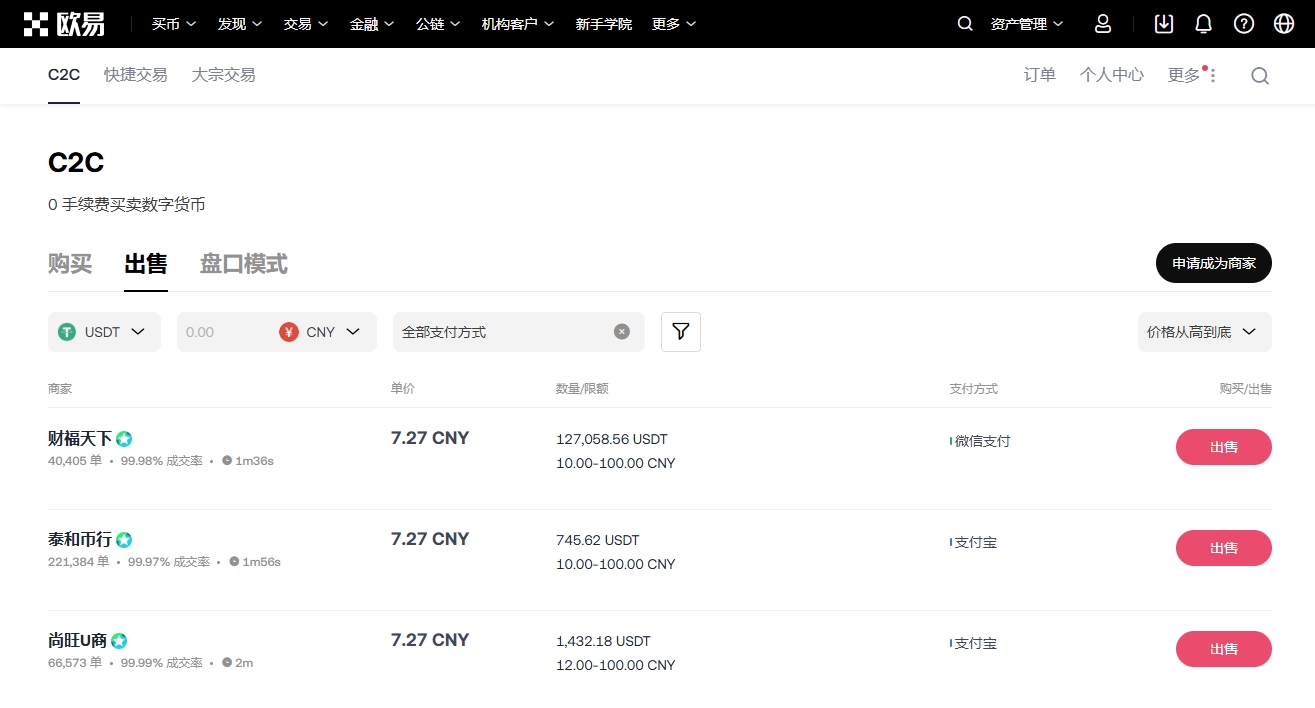The image size is (1315, 708).
Task: Click the notification bell icon
Action: [x=1203, y=23]
